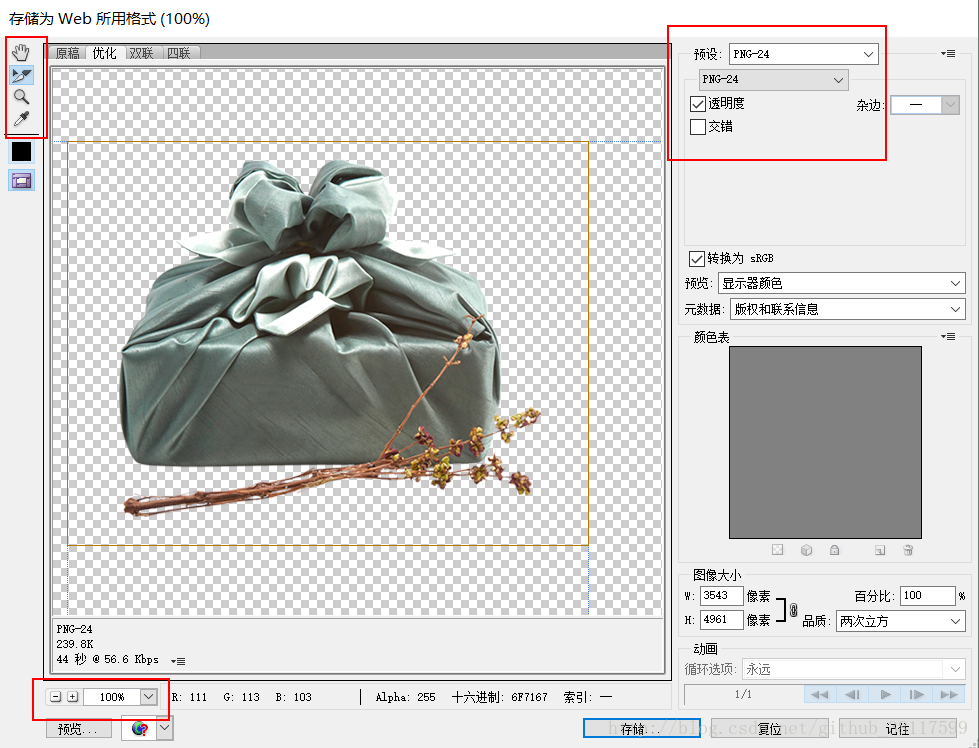The height and width of the screenshot is (748, 979).
Task: Select the Zoom magnifier tool
Action: point(21,97)
